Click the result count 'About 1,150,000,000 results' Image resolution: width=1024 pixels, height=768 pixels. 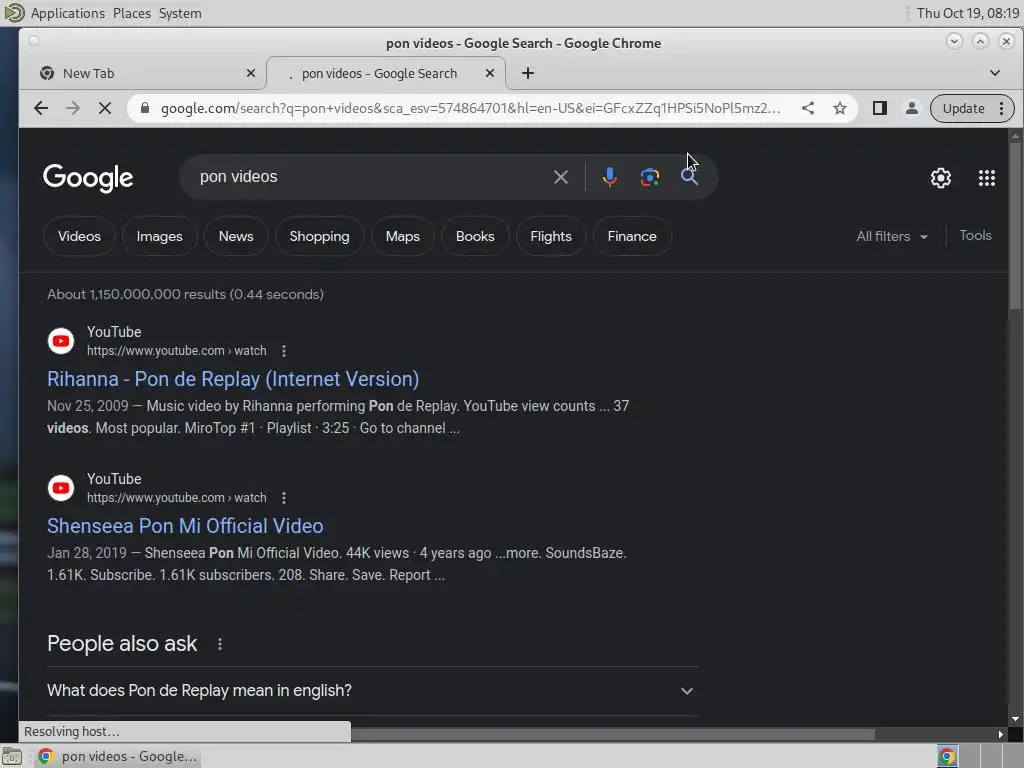[x=185, y=295]
